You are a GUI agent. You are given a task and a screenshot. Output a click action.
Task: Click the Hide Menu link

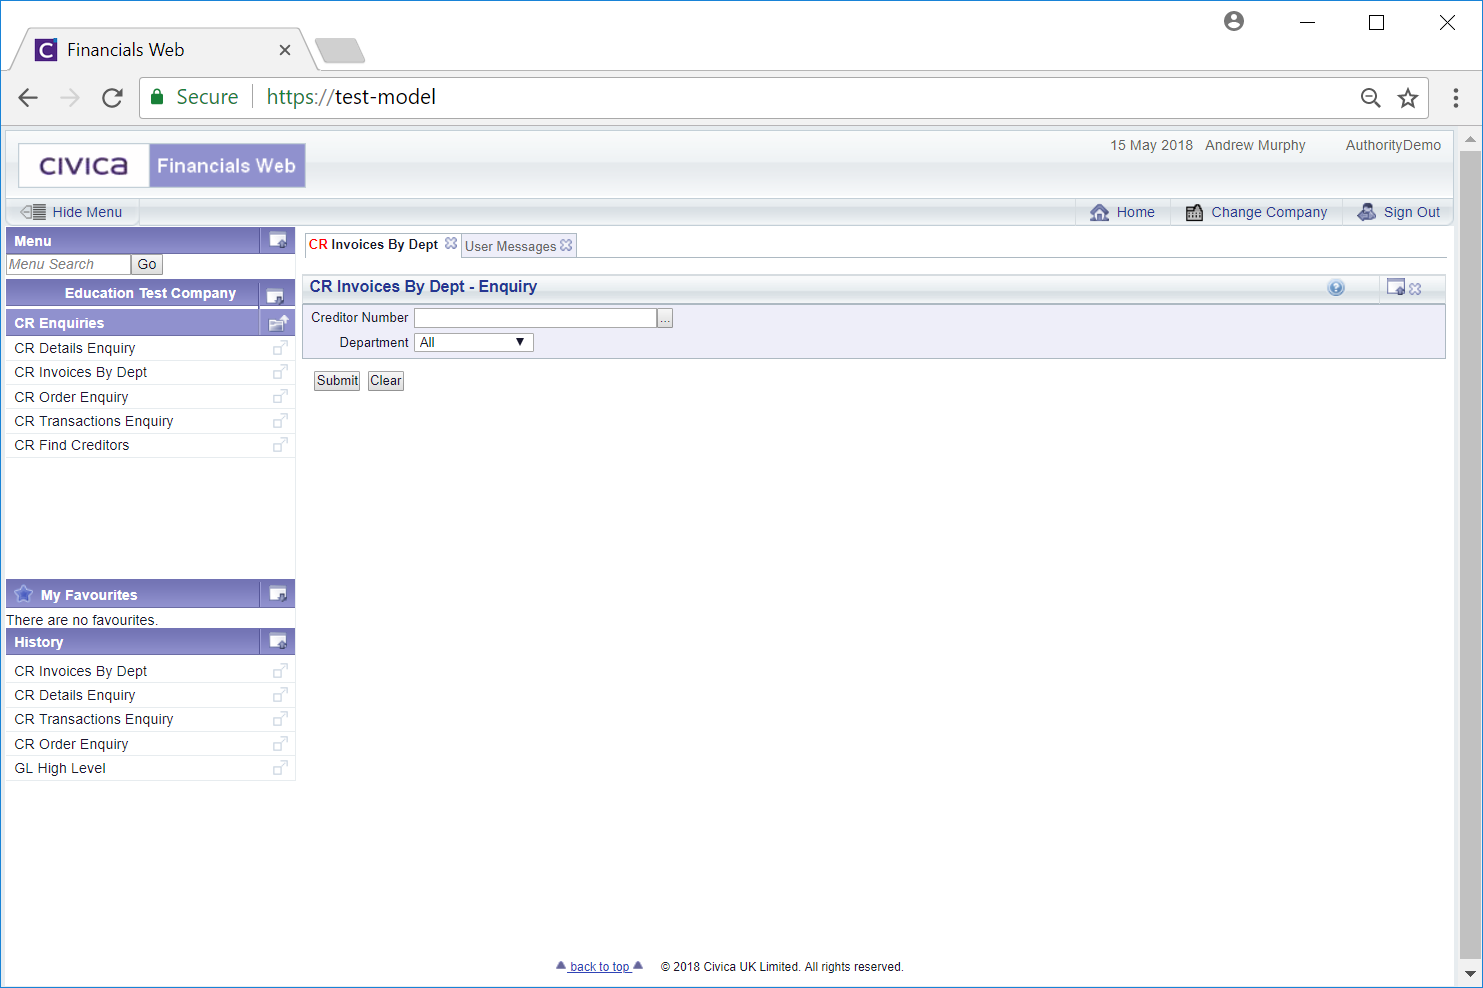pos(87,212)
